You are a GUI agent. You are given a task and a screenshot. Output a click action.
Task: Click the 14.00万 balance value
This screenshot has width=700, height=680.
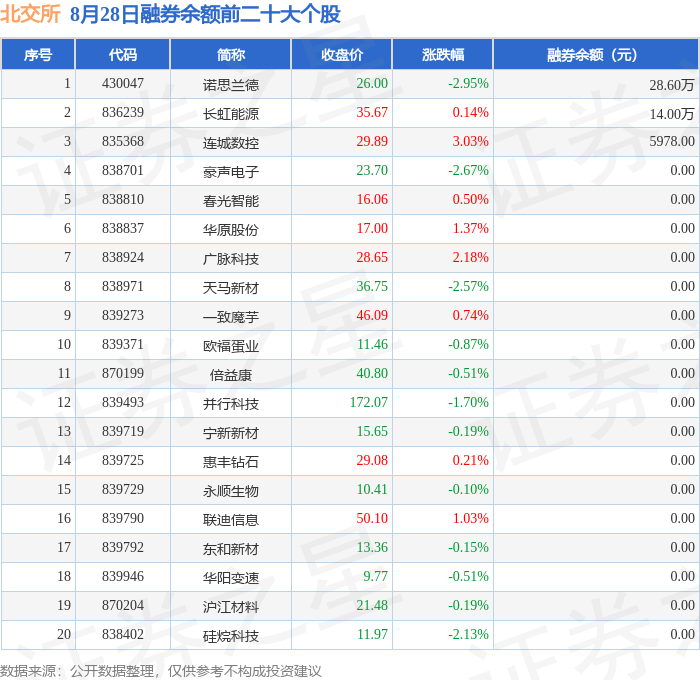pos(671,113)
